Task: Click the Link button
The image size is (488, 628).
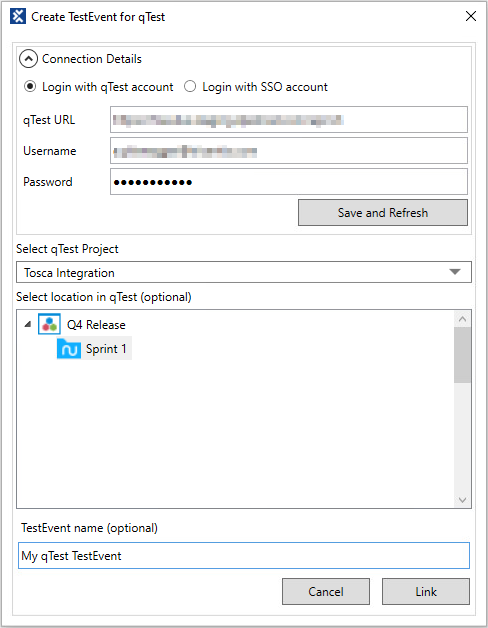Action: [426, 592]
